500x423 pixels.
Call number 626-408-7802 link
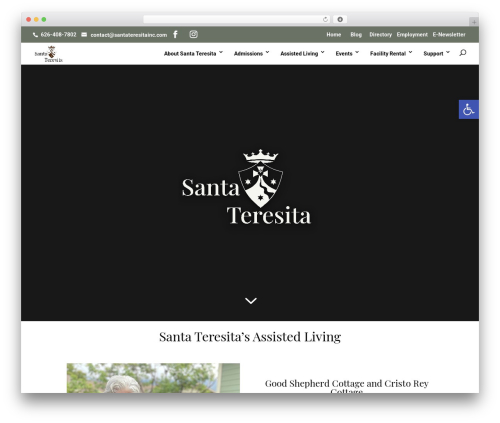pos(58,35)
